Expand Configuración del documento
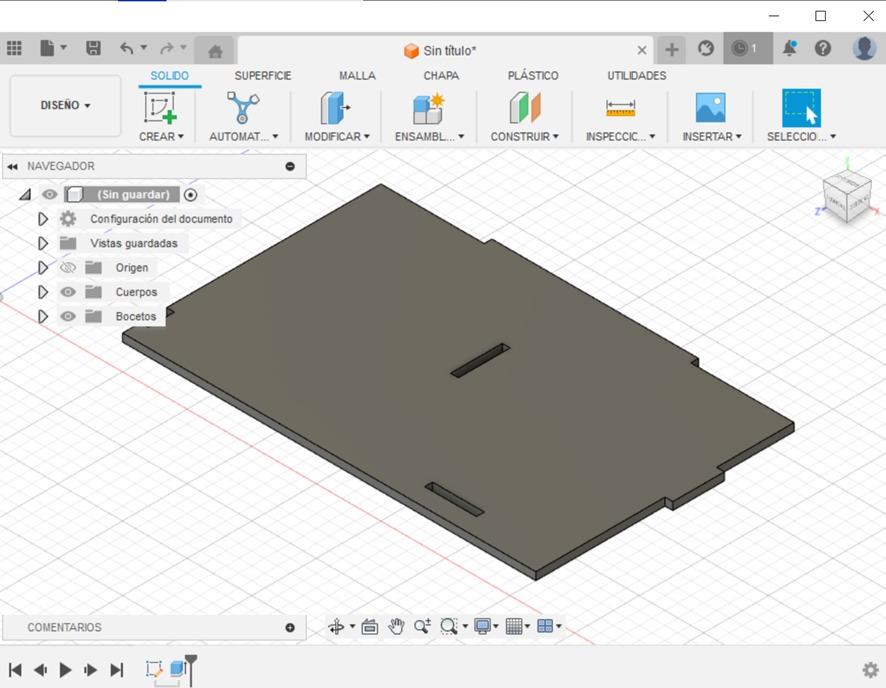The width and height of the screenshot is (886, 688). pos(42,219)
